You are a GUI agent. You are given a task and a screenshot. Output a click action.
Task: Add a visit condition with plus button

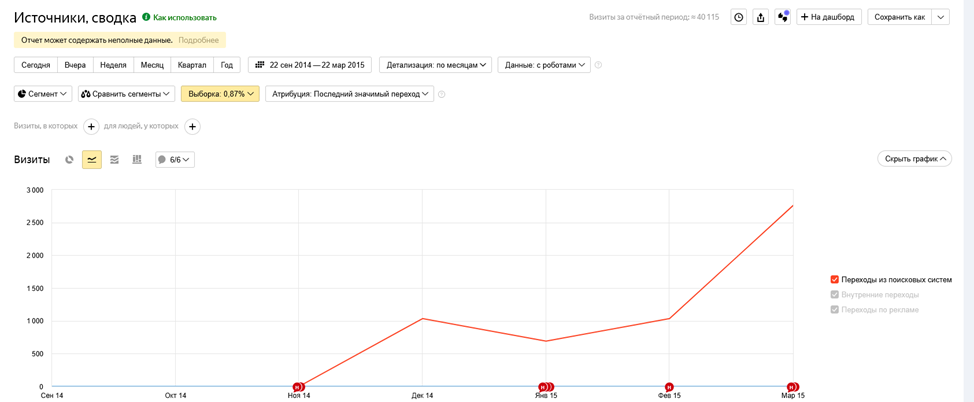(91, 127)
